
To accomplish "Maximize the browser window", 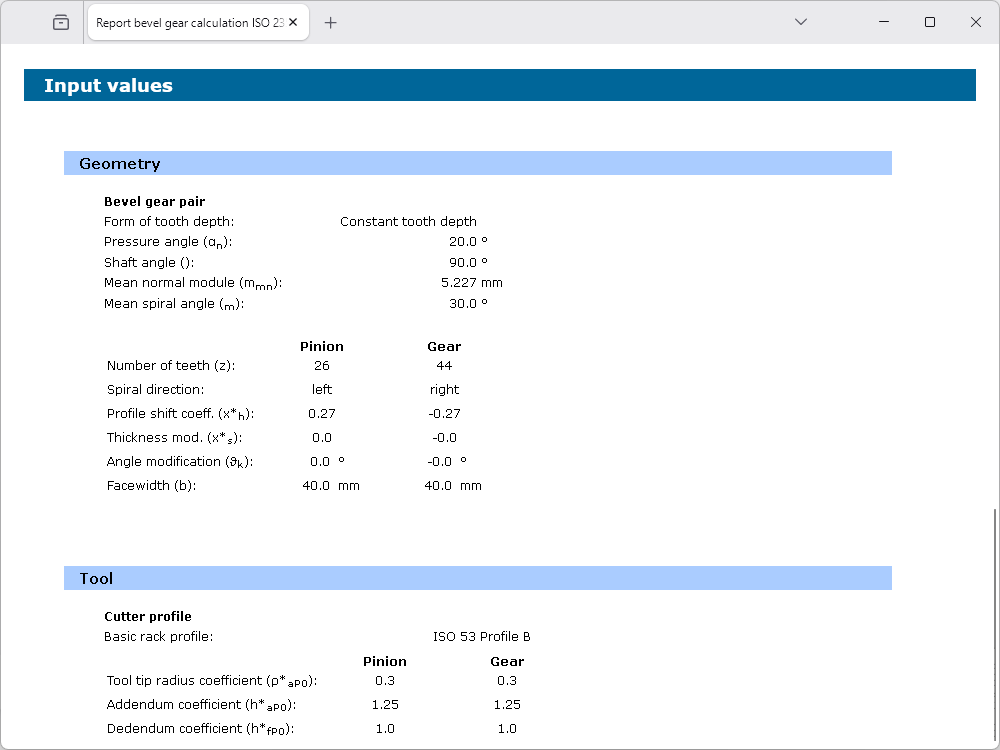I will click(x=930, y=22).
